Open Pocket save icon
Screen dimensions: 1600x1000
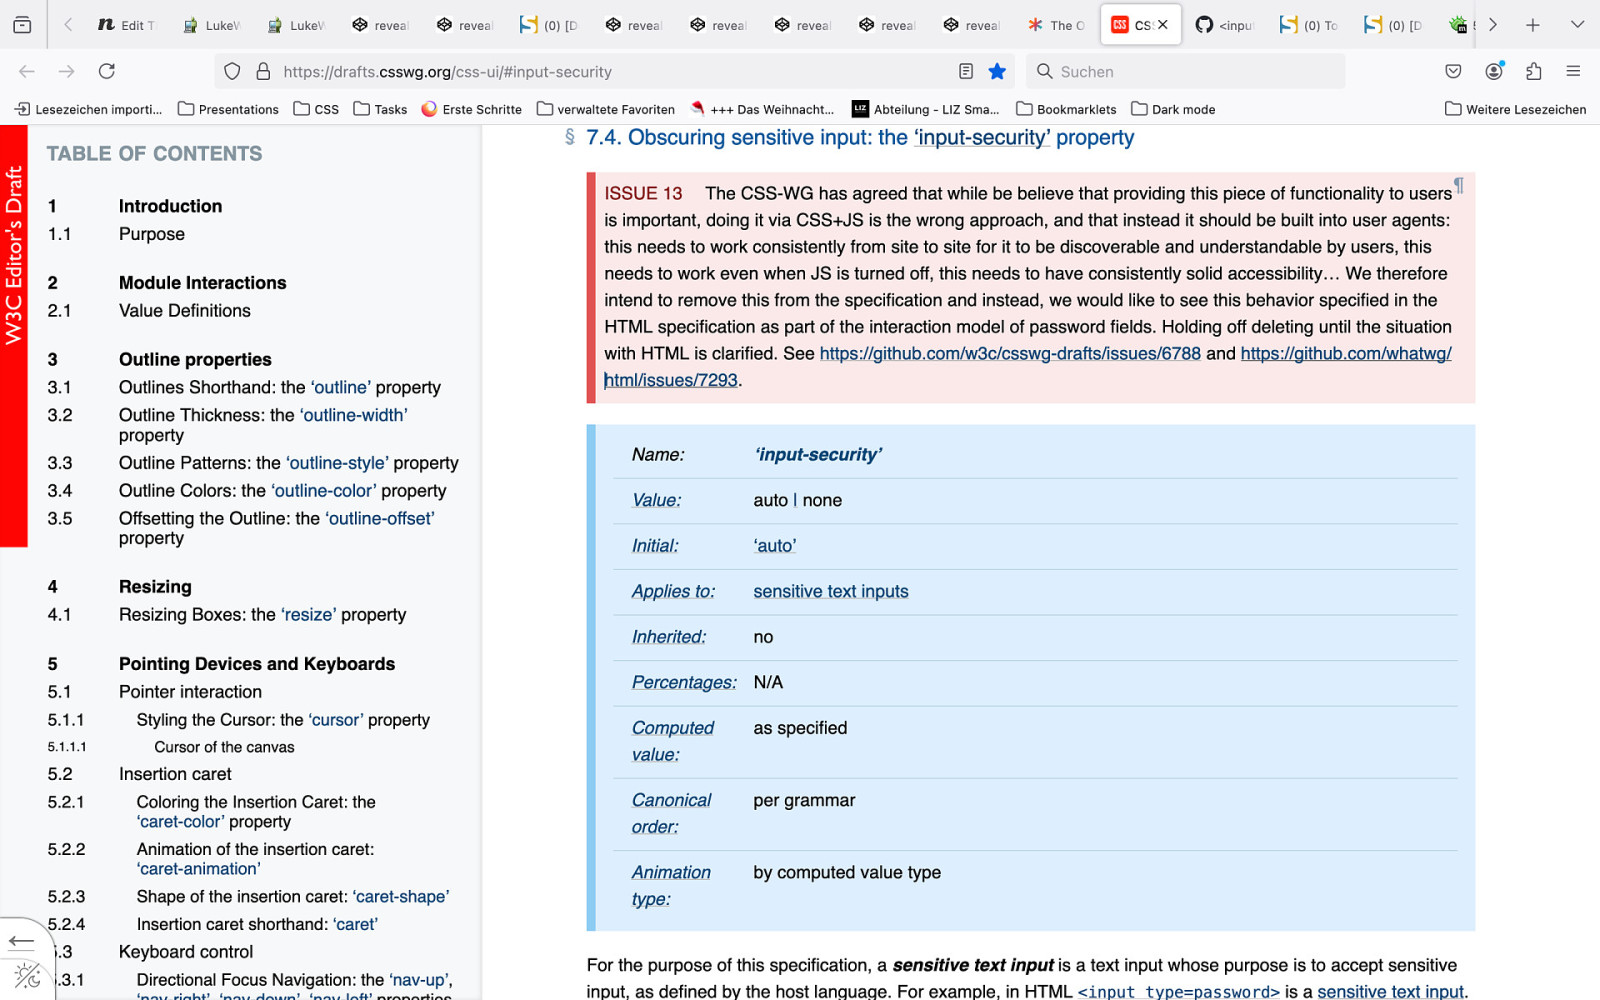click(x=1453, y=71)
